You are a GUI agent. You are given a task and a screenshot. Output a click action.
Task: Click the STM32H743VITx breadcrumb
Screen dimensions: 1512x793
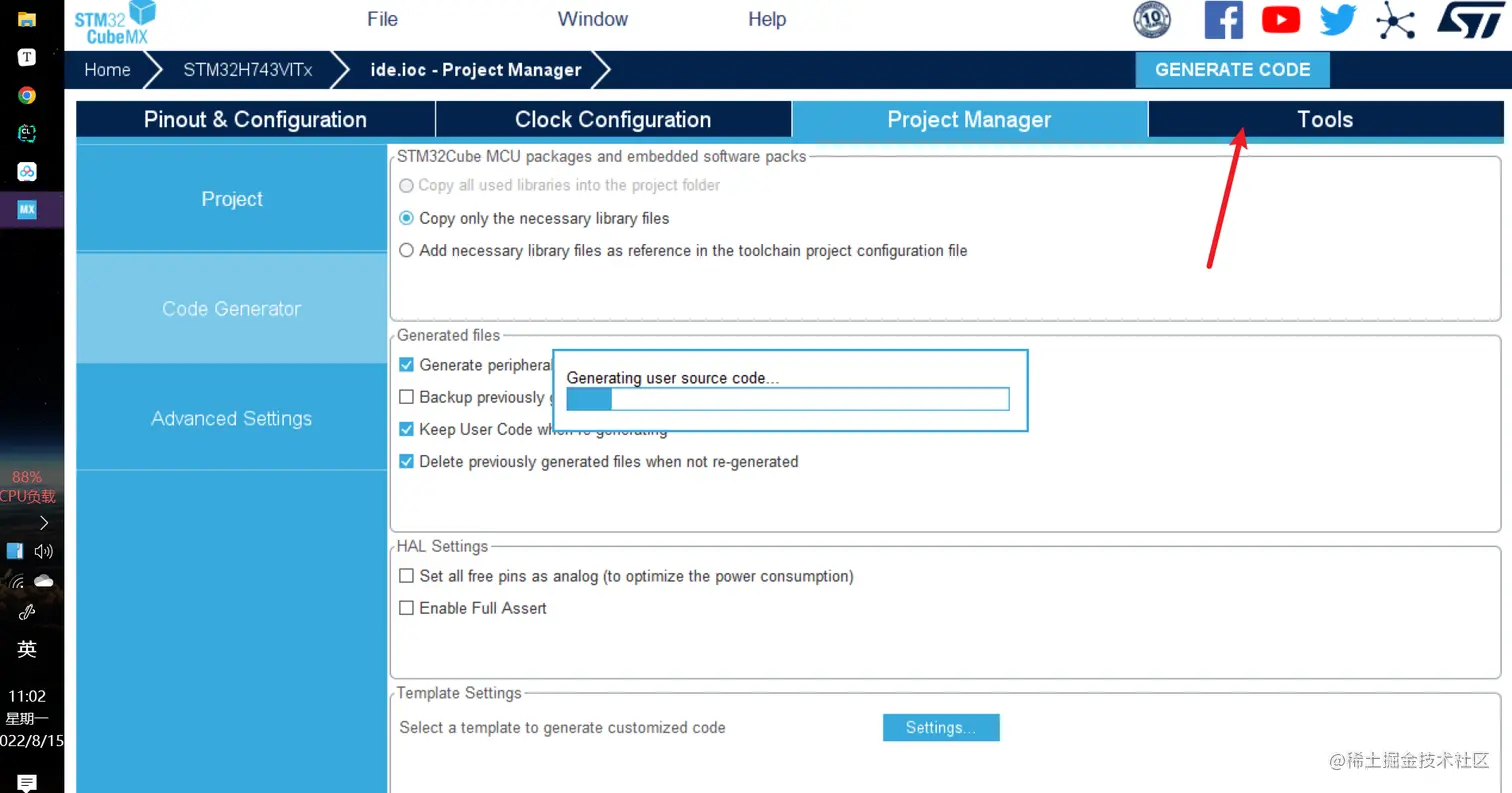[248, 70]
